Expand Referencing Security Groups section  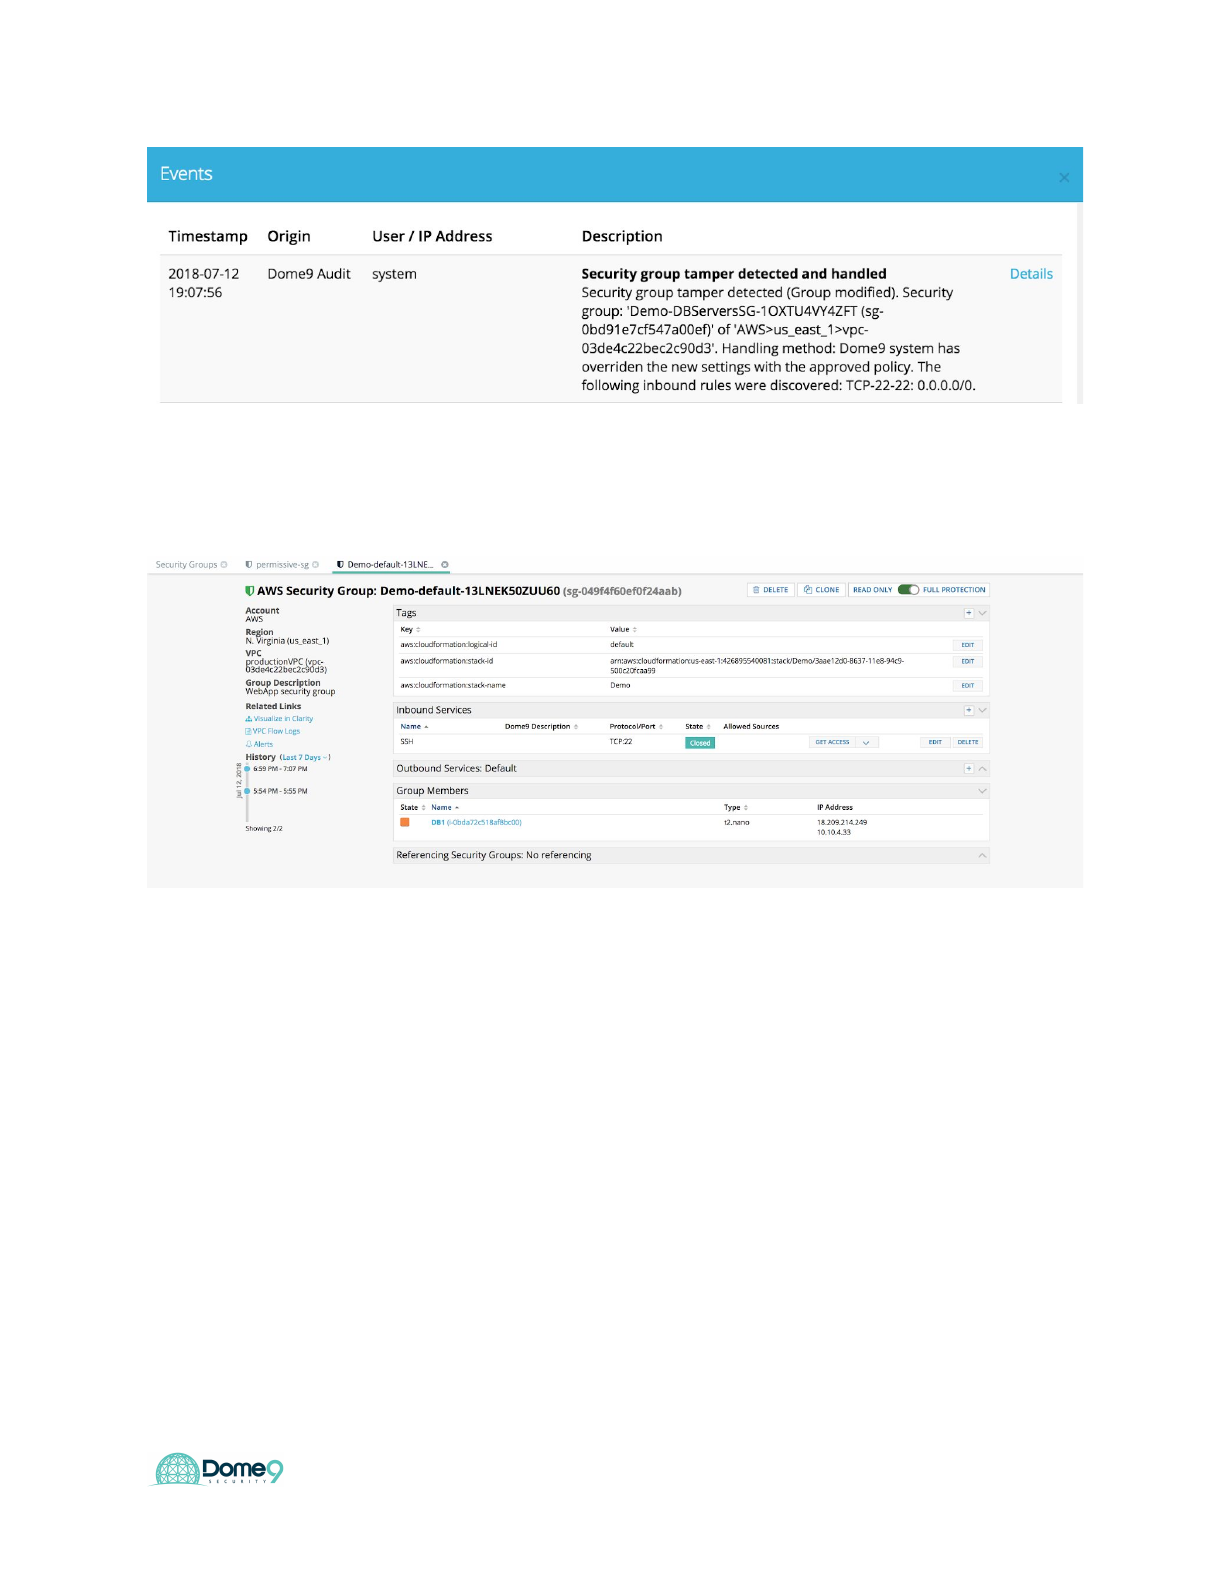click(x=983, y=856)
